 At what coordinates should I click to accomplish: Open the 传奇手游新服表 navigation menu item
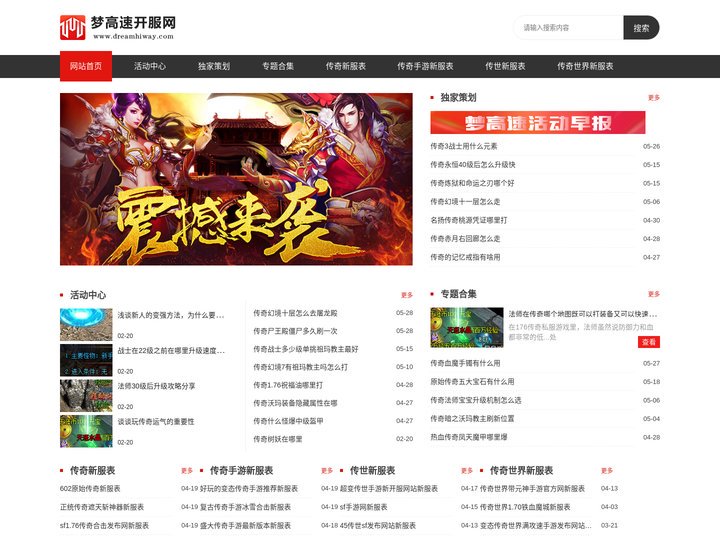pos(425,66)
